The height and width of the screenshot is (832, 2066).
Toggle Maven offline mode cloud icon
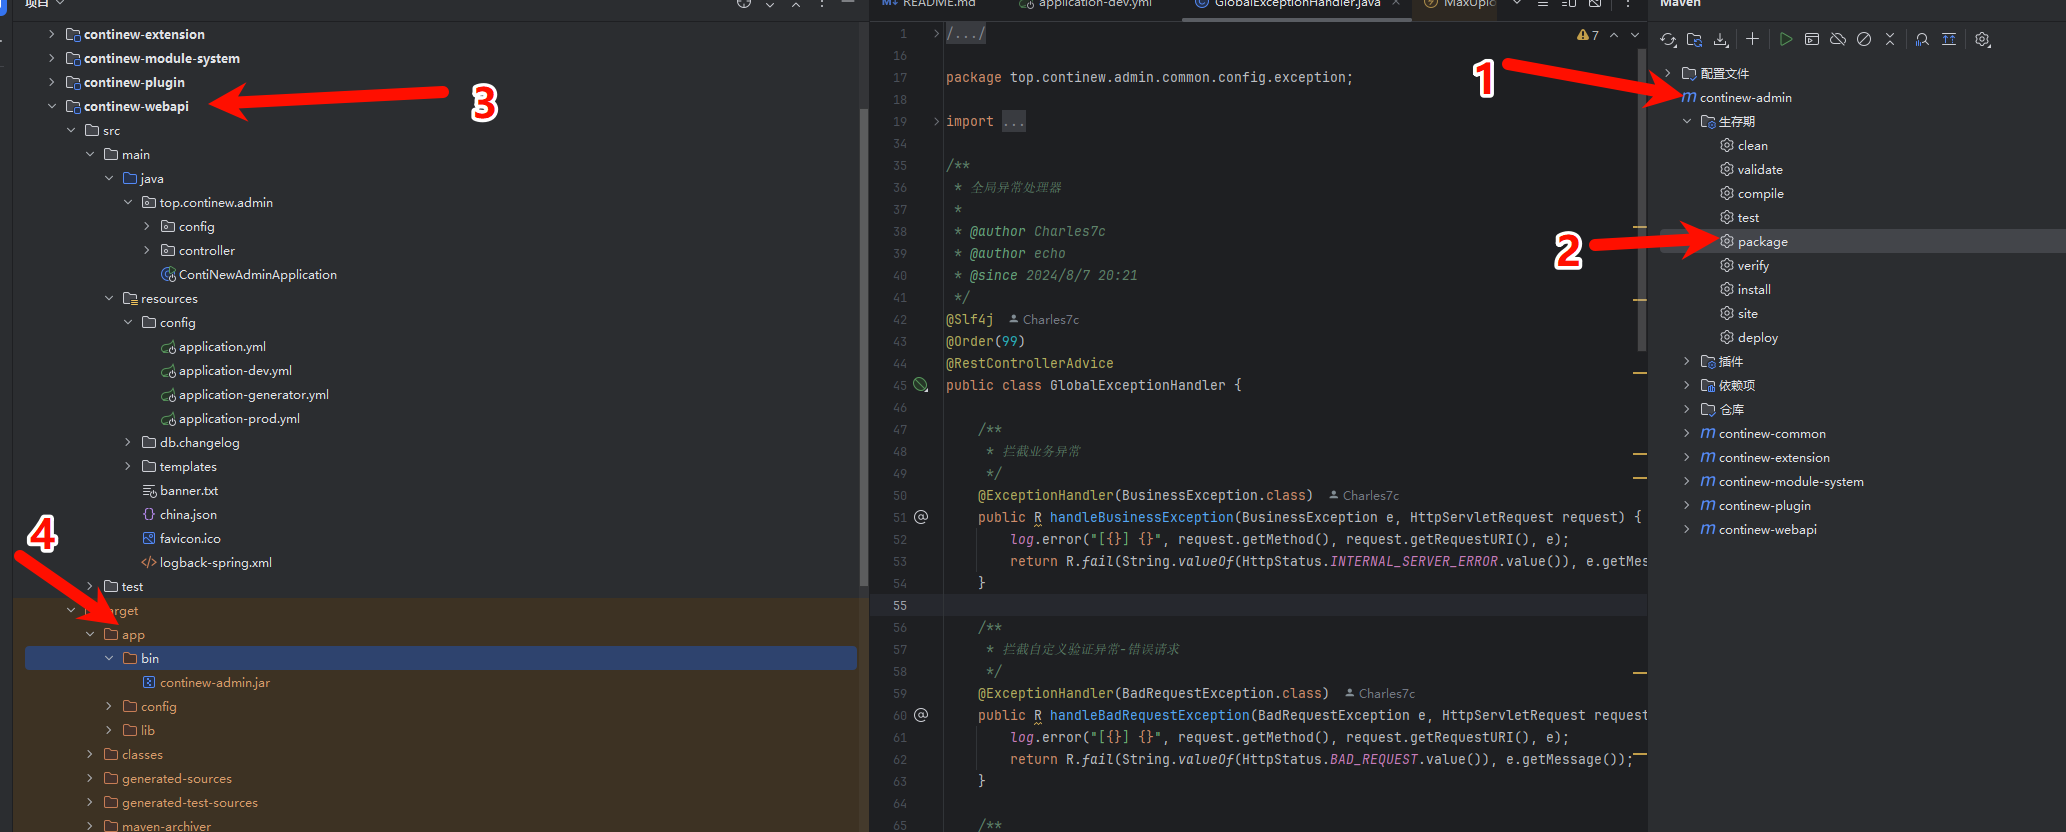point(1837,40)
